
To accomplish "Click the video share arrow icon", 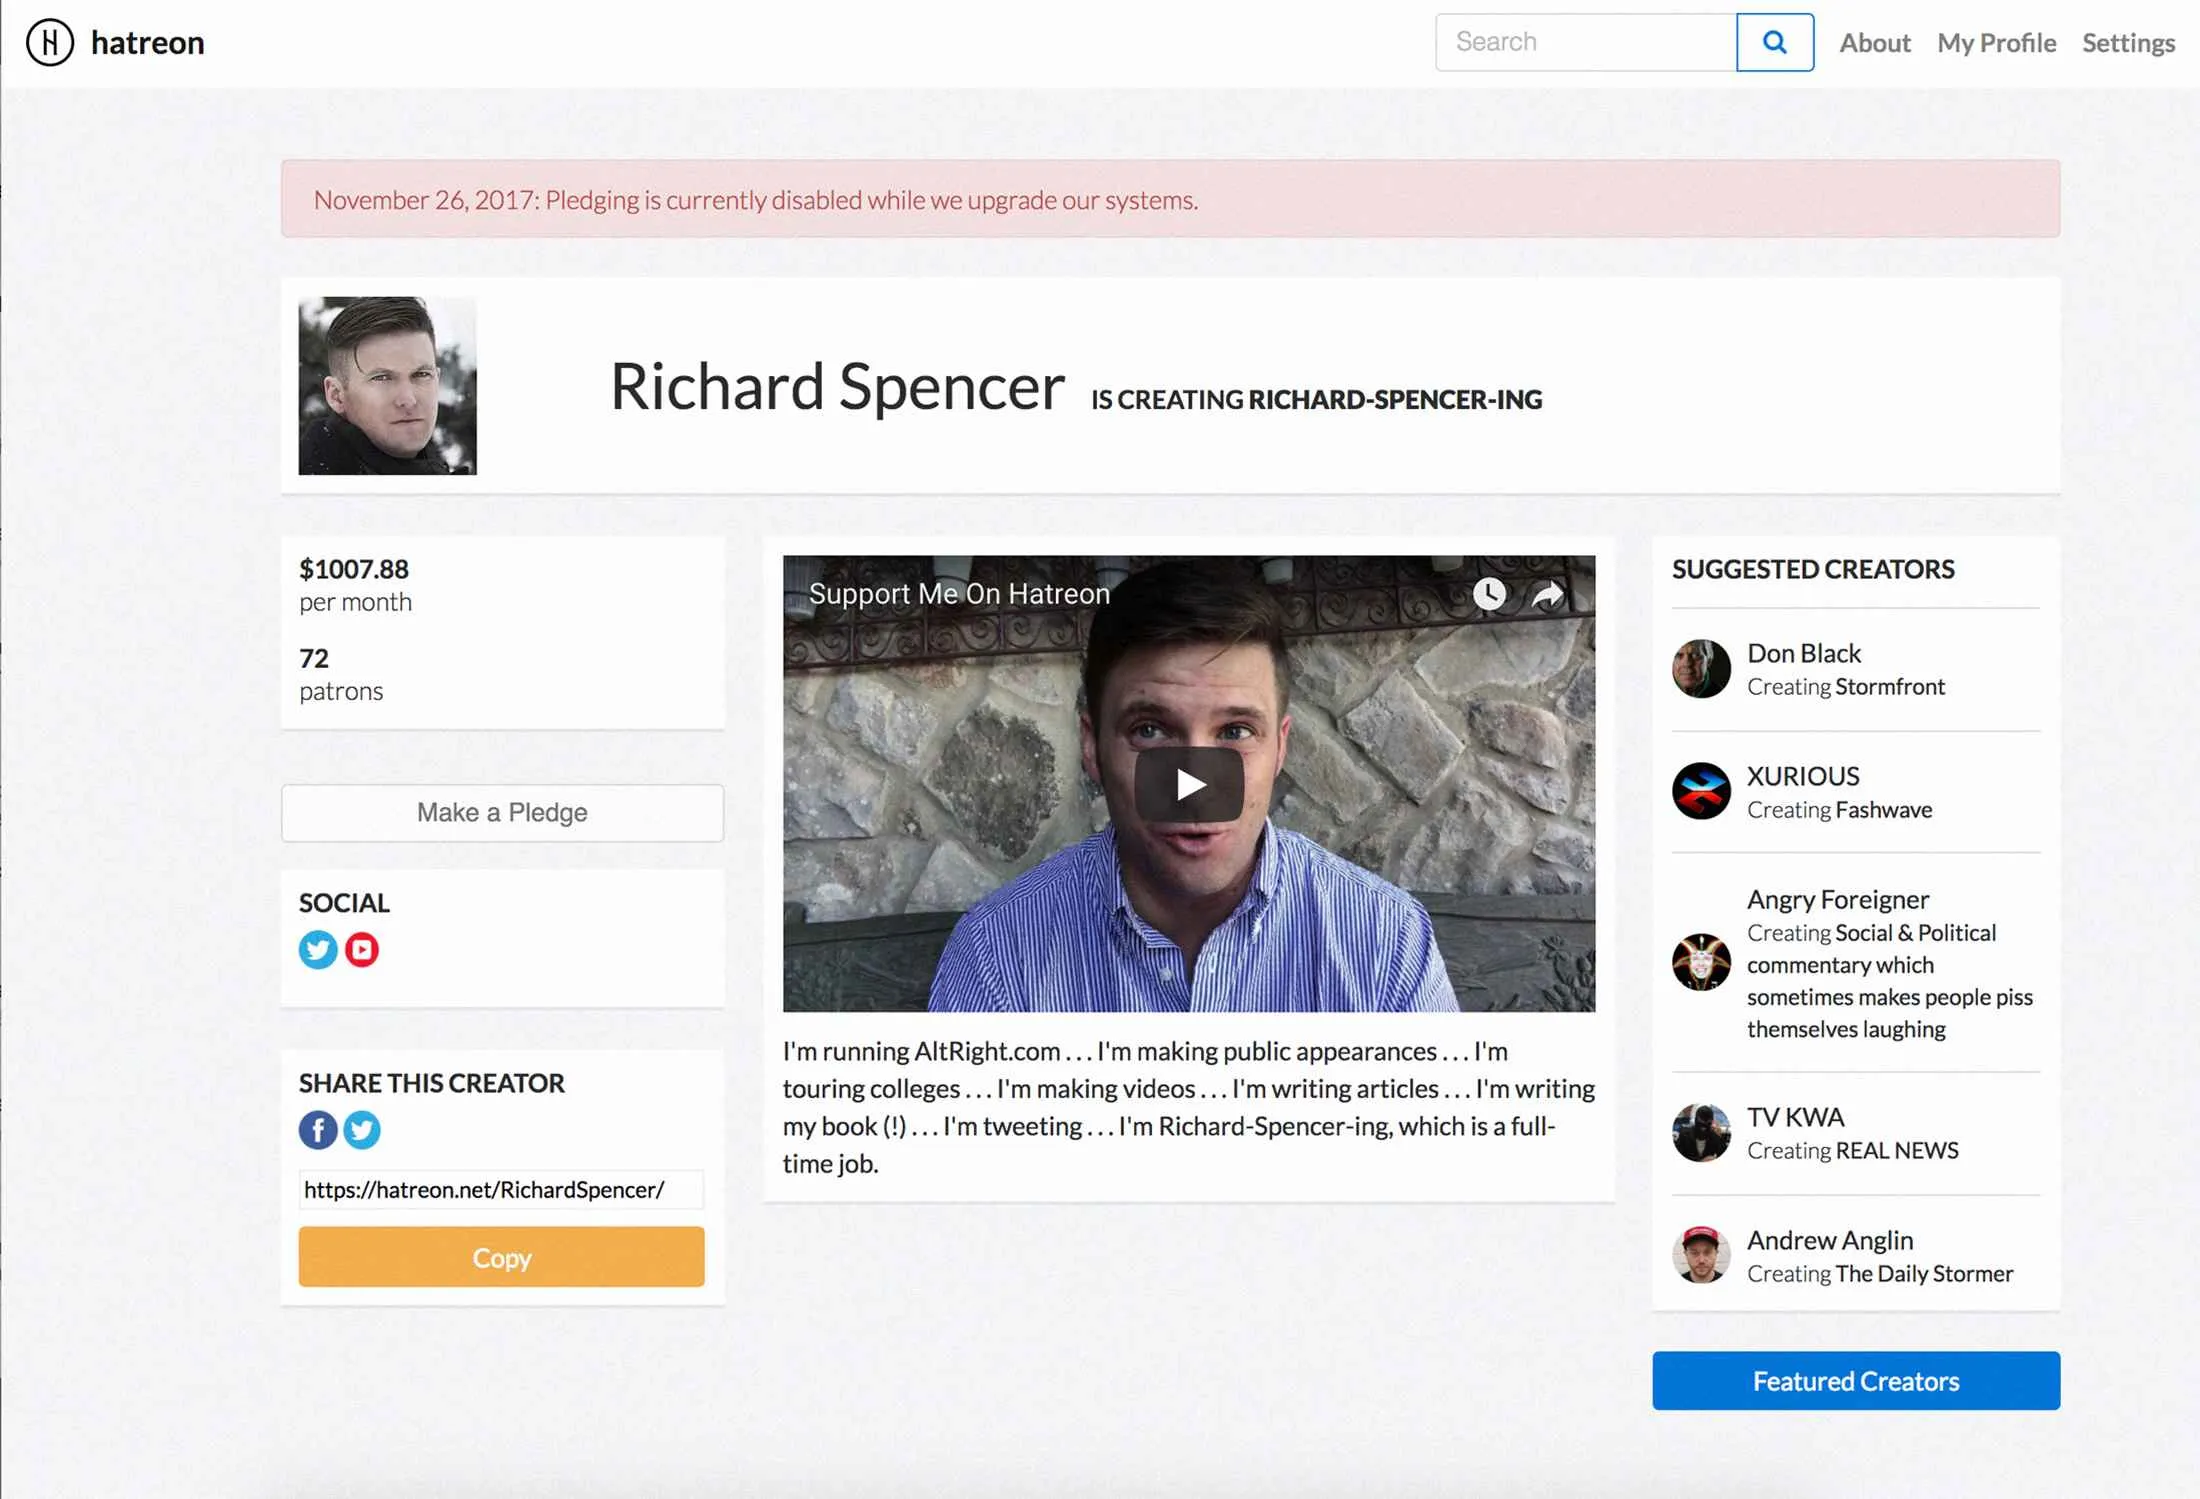I will coord(1547,594).
